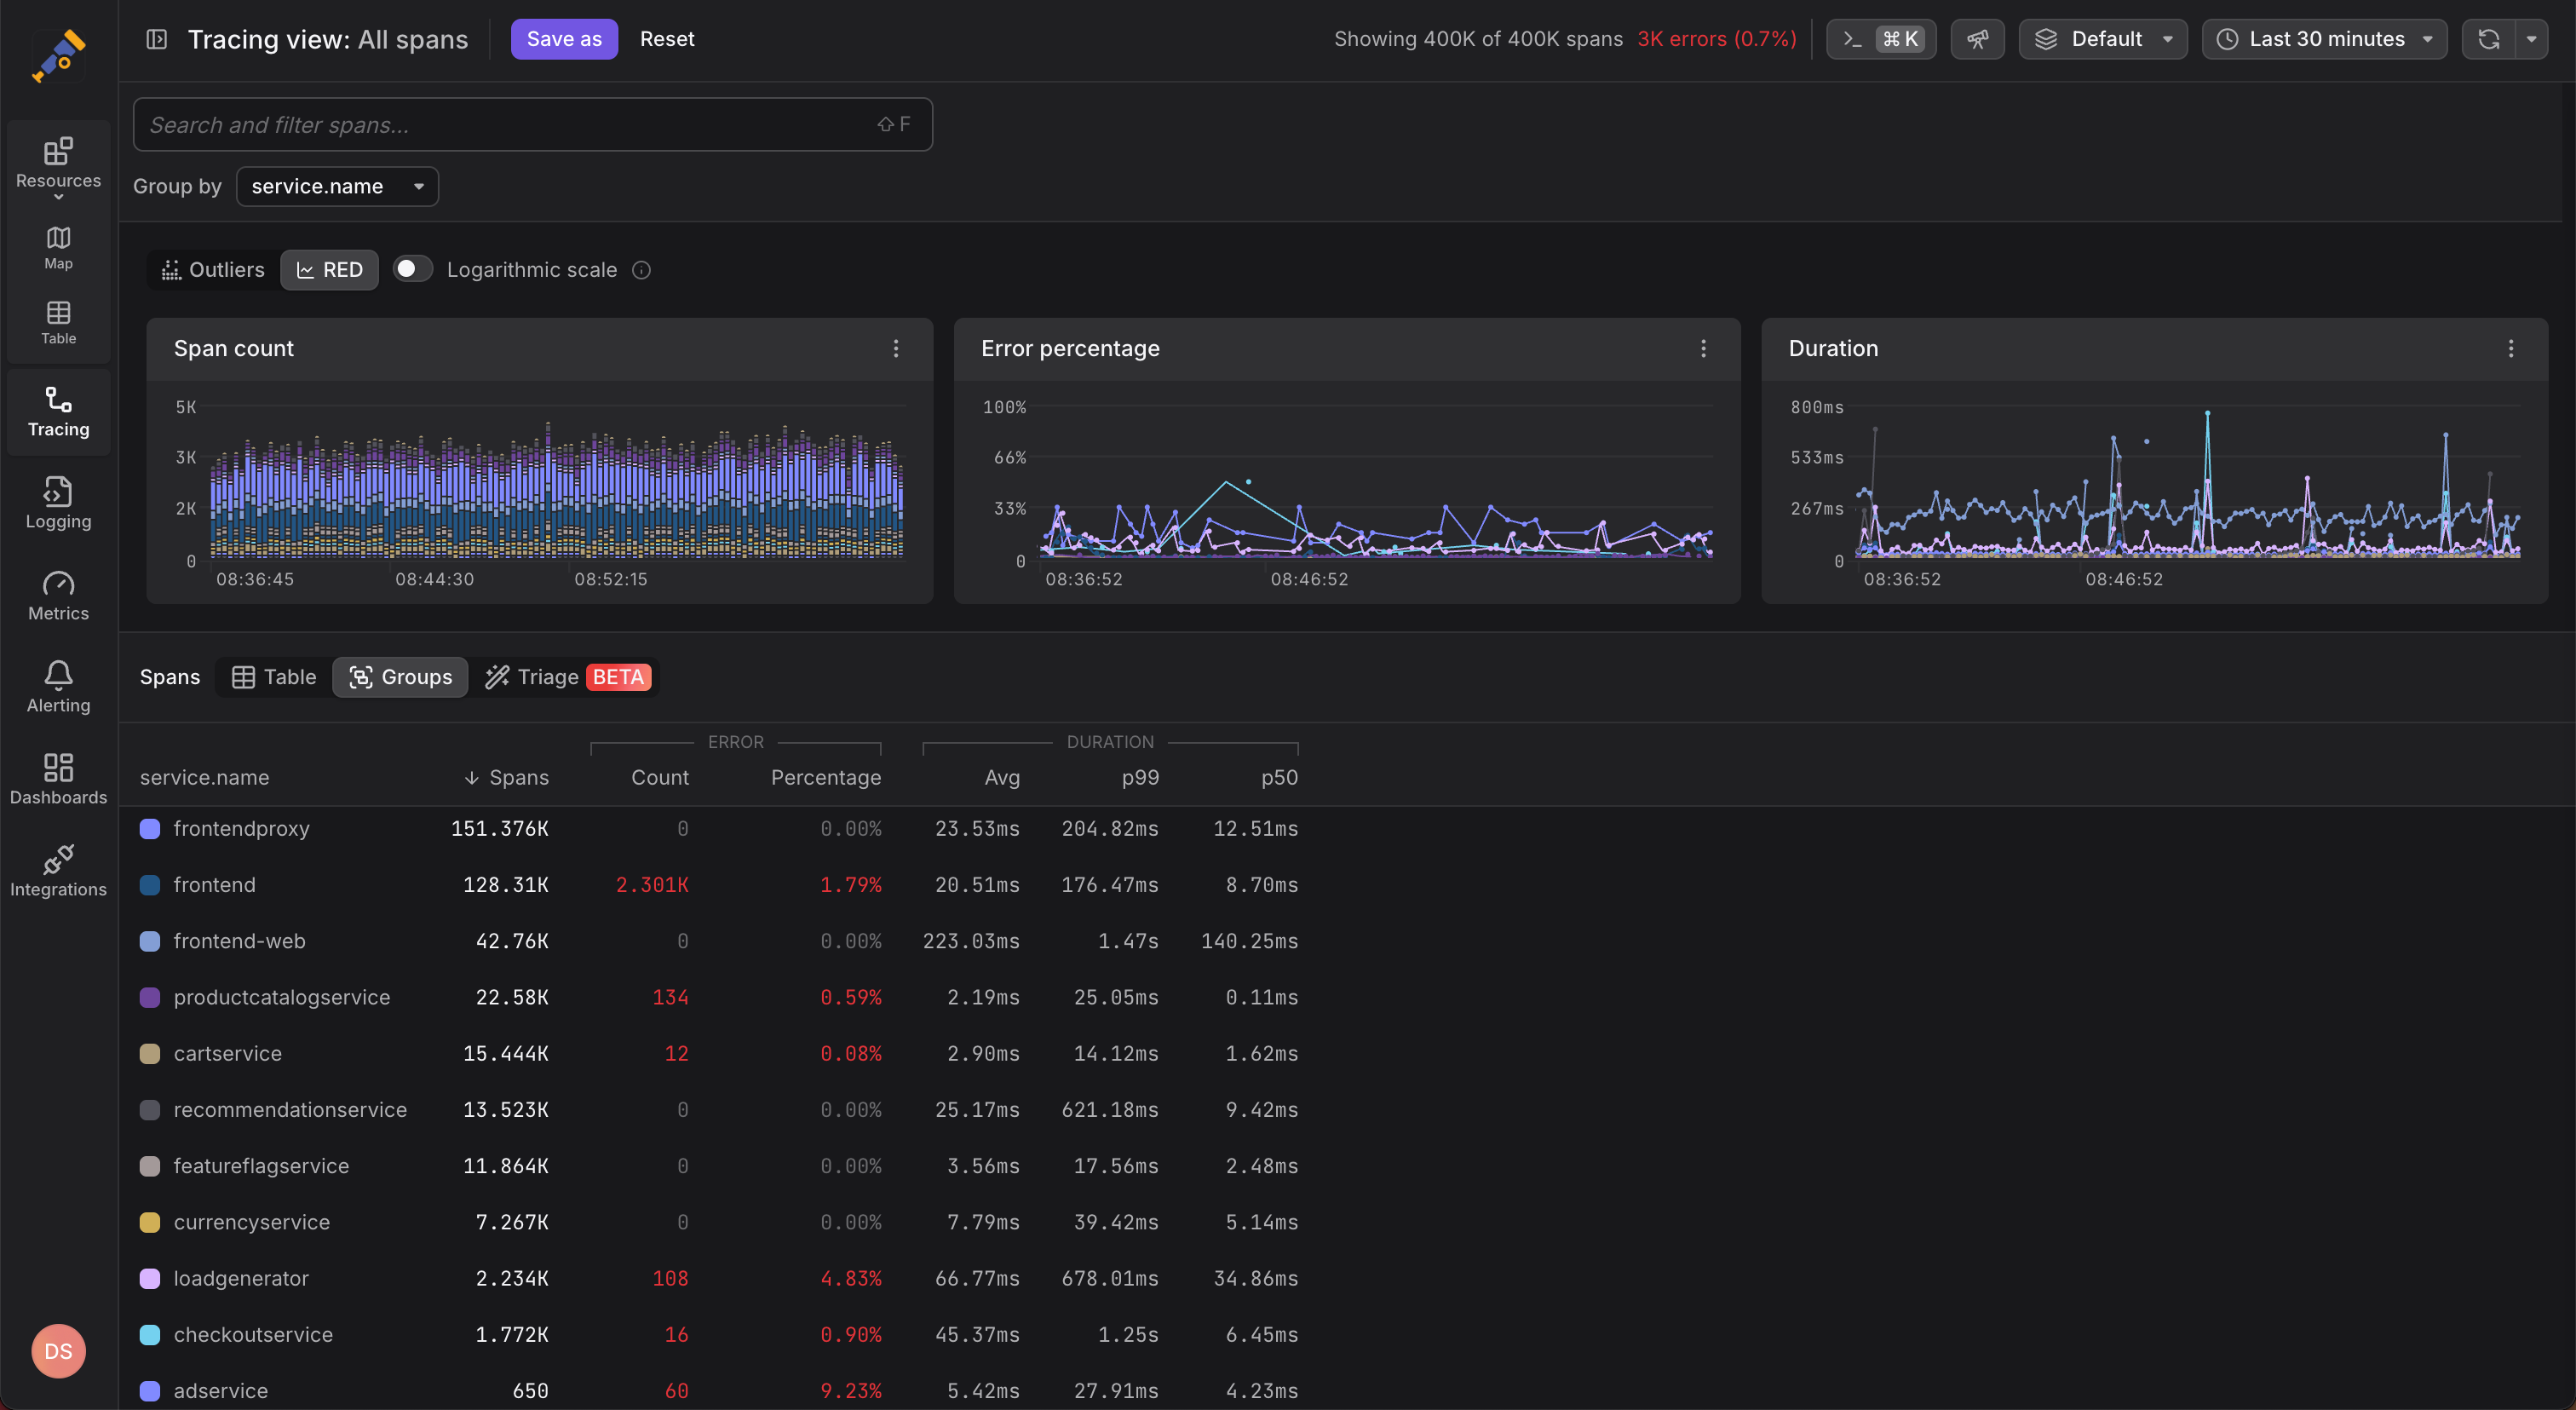Image resolution: width=2576 pixels, height=1410 pixels.
Task: Click the refresh icon button
Action: click(x=2489, y=39)
